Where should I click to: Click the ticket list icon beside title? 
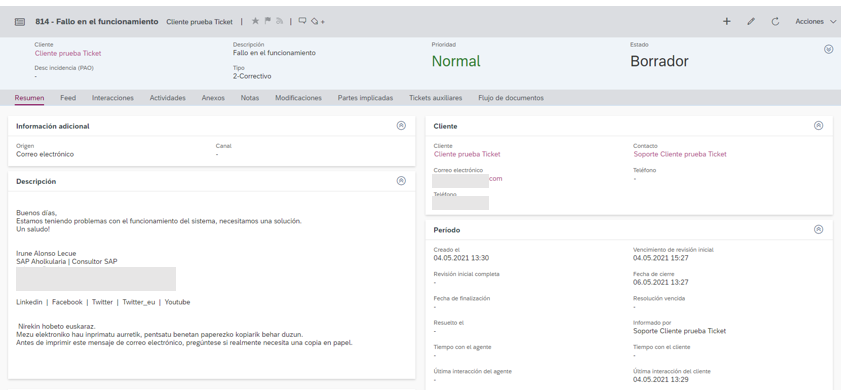[20, 22]
